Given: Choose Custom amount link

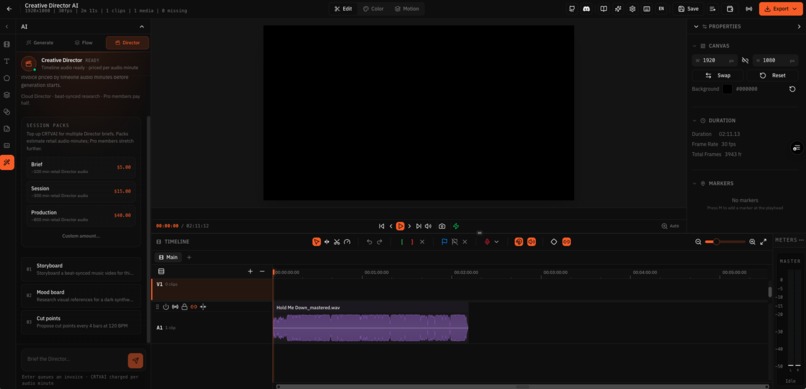Looking at the screenshot, I should pyautogui.click(x=81, y=236).
